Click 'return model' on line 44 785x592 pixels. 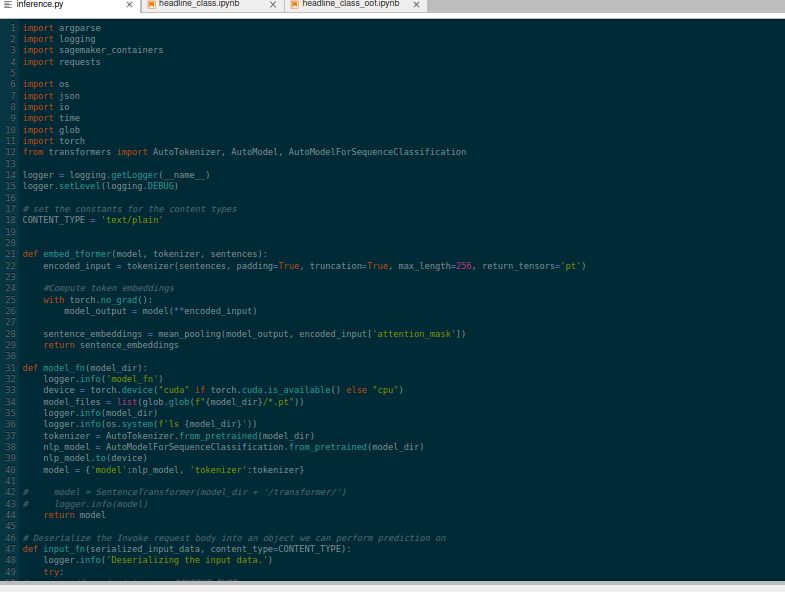point(75,515)
